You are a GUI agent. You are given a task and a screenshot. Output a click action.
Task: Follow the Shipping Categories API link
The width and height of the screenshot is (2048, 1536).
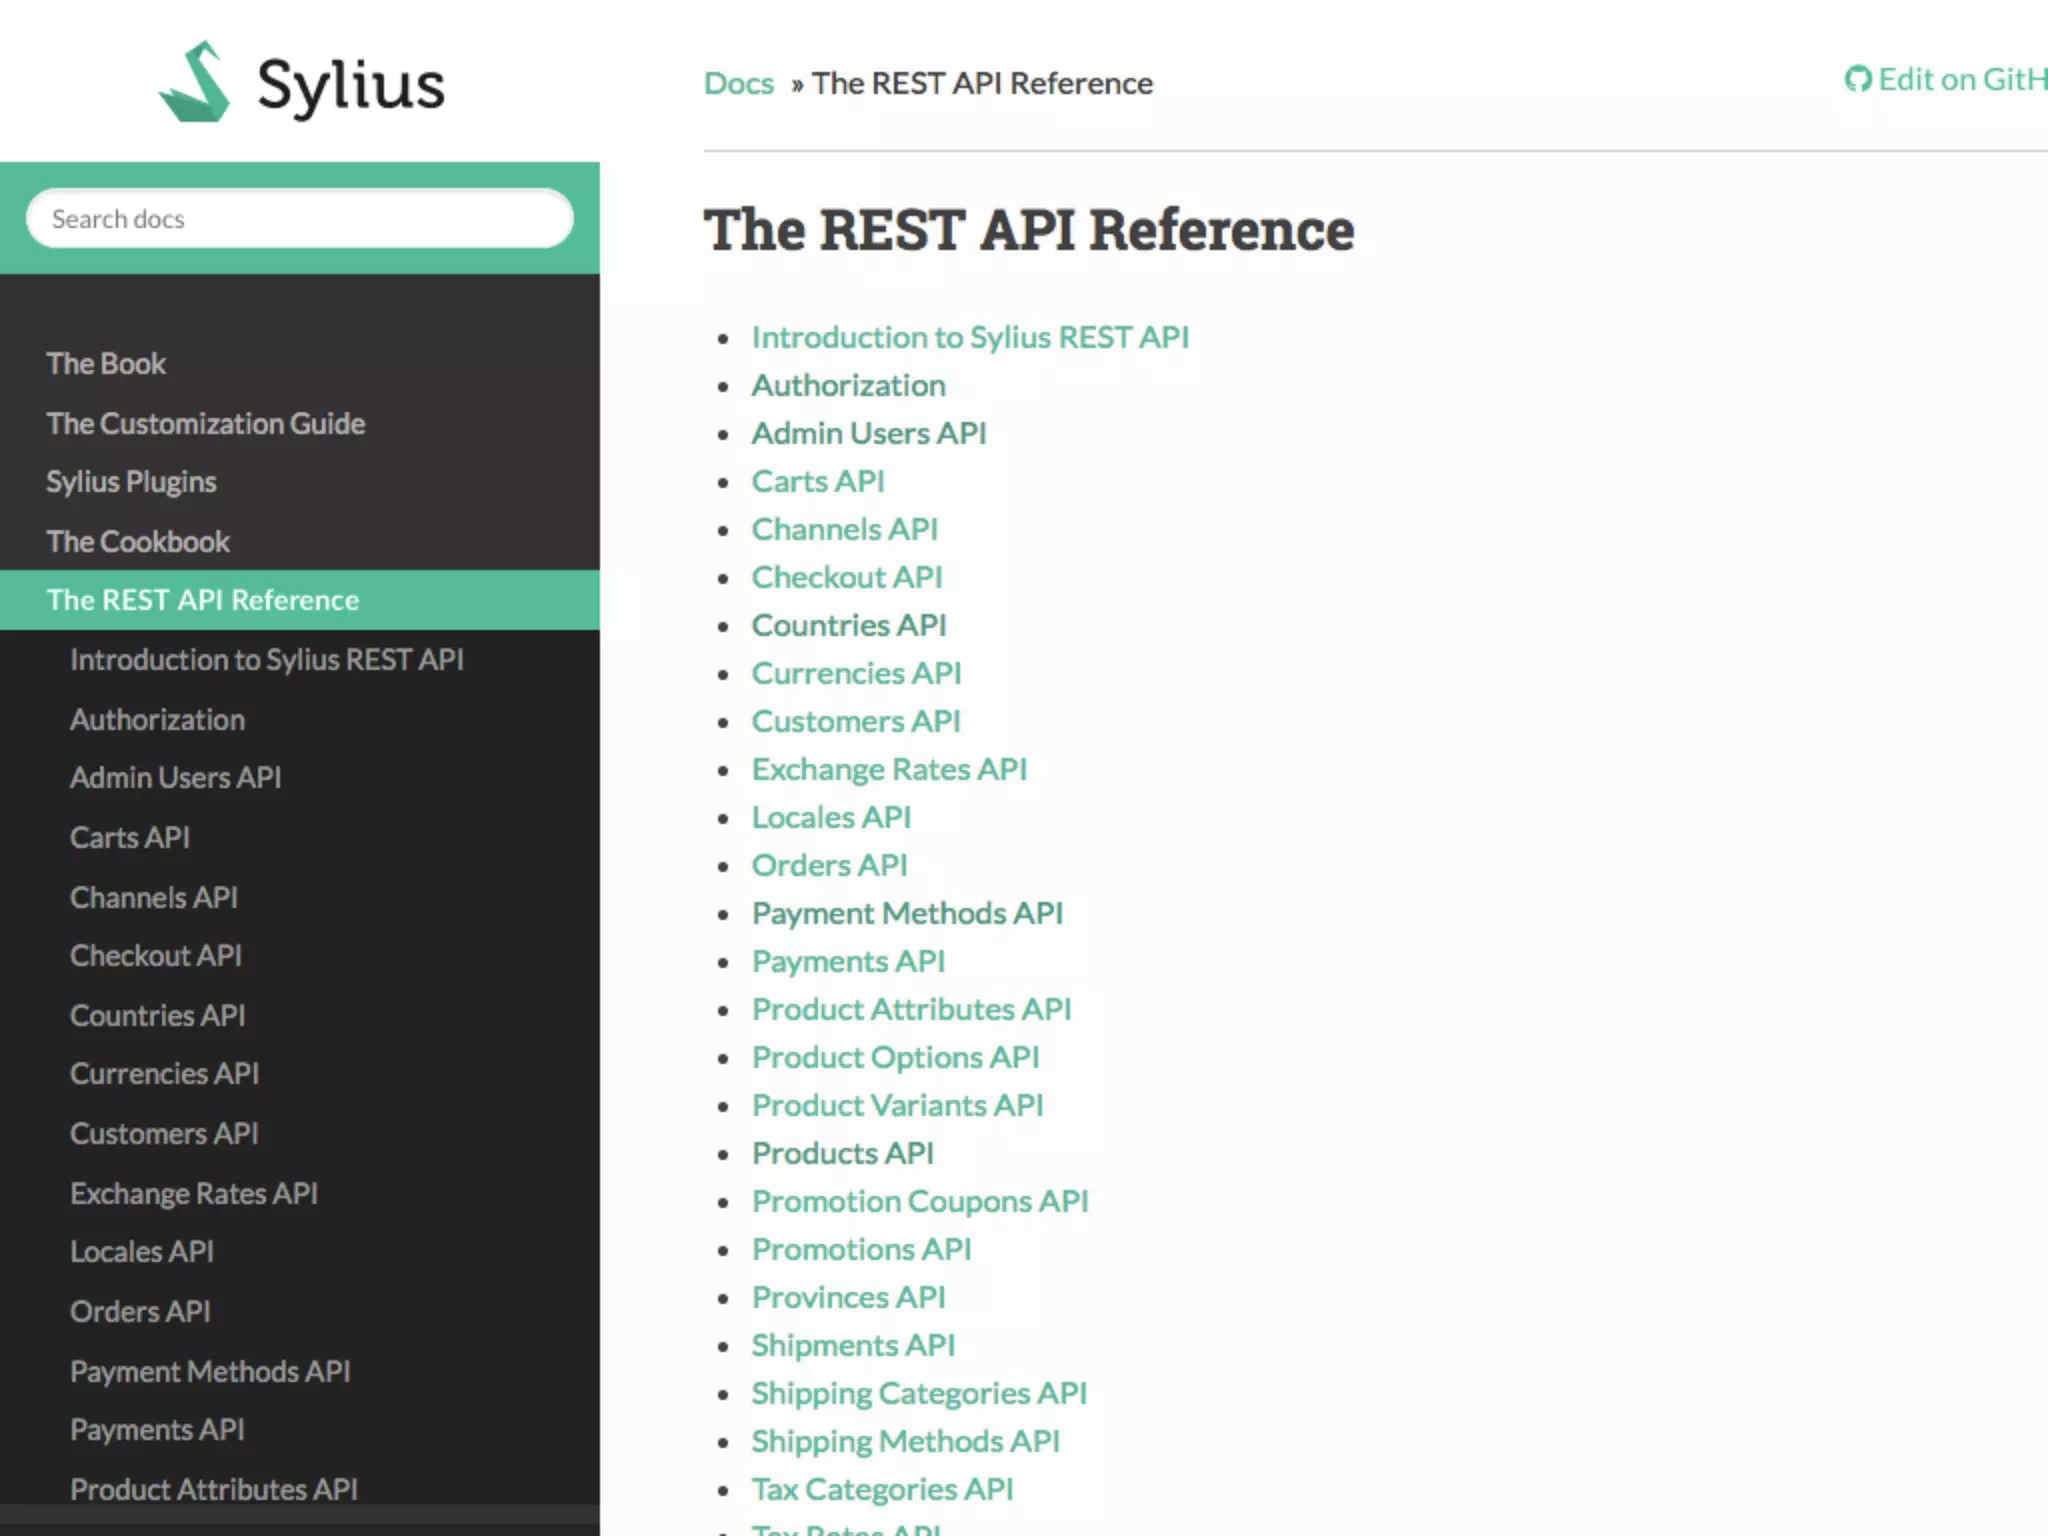pyautogui.click(x=919, y=1394)
